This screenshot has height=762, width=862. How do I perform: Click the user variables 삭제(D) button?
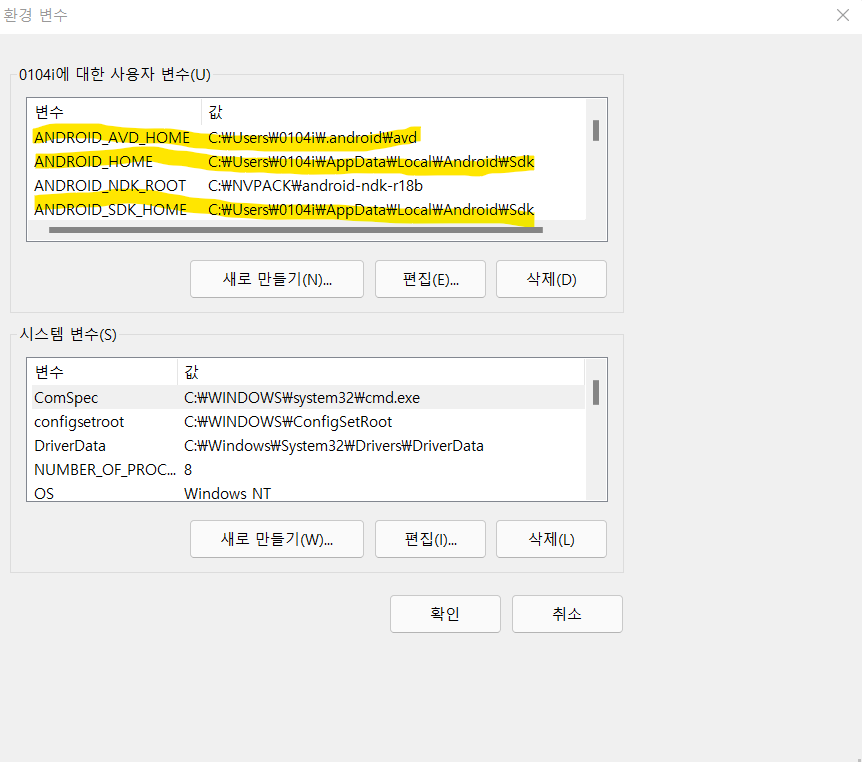[551, 279]
